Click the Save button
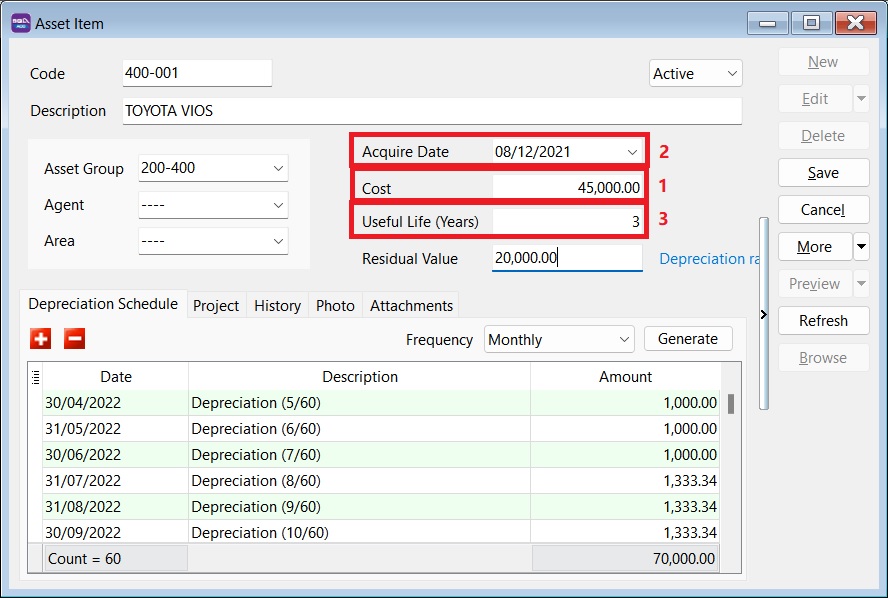 pyautogui.click(x=823, y=173)
